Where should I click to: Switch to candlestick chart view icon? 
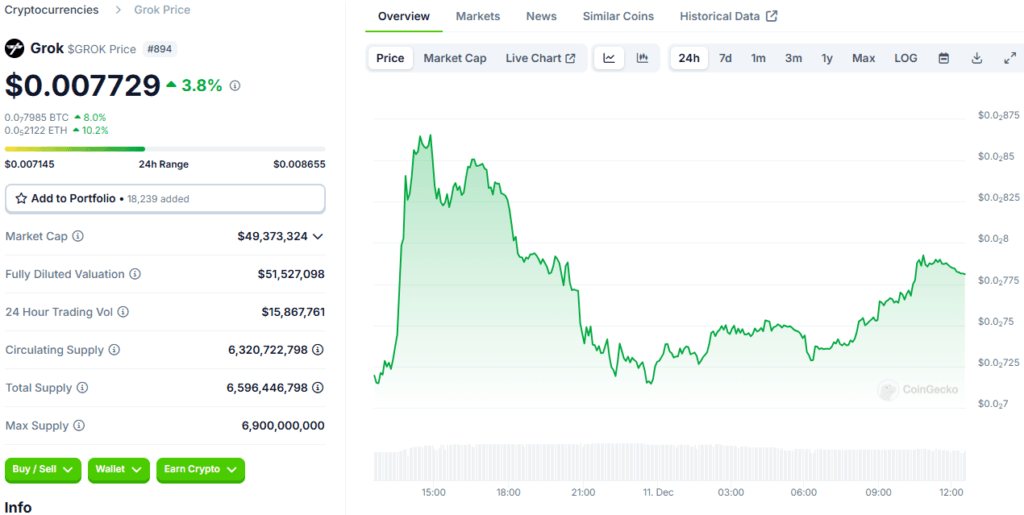643,58
